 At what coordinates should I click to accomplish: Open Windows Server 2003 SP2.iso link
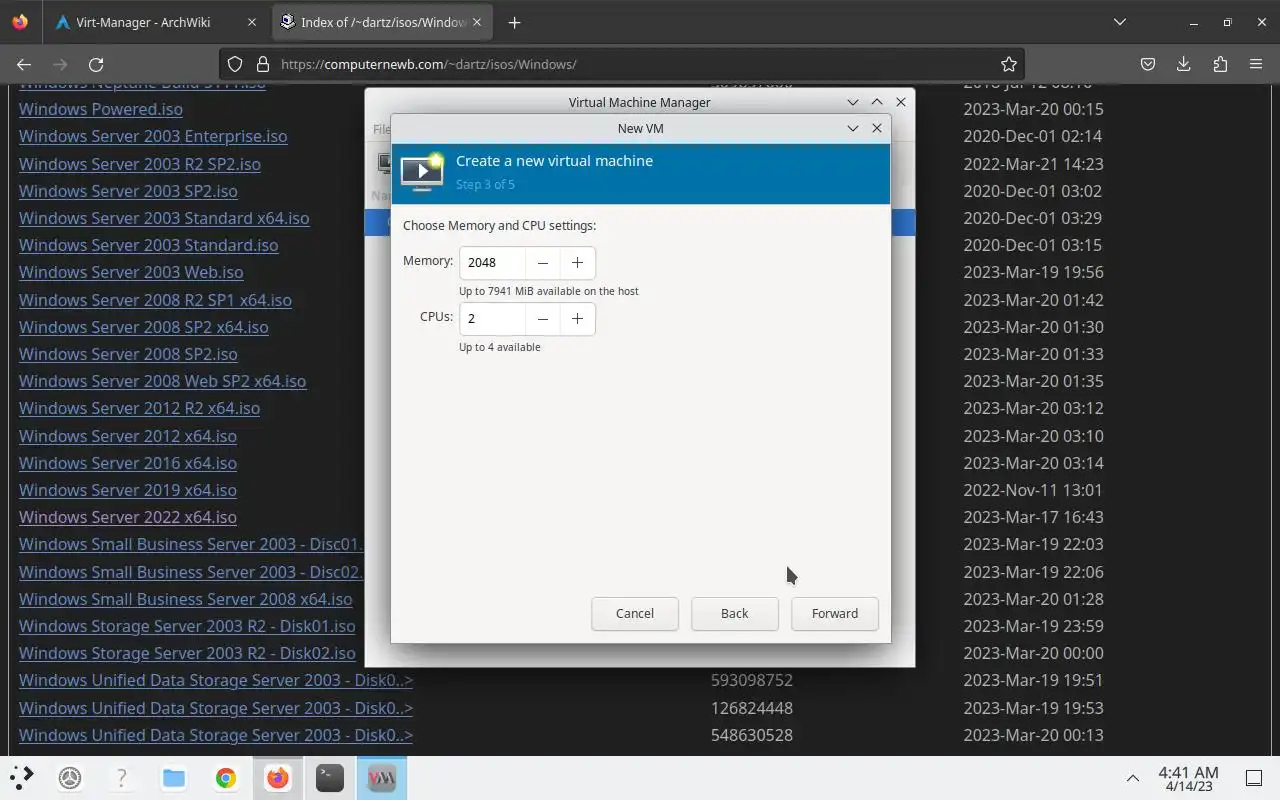128,191
